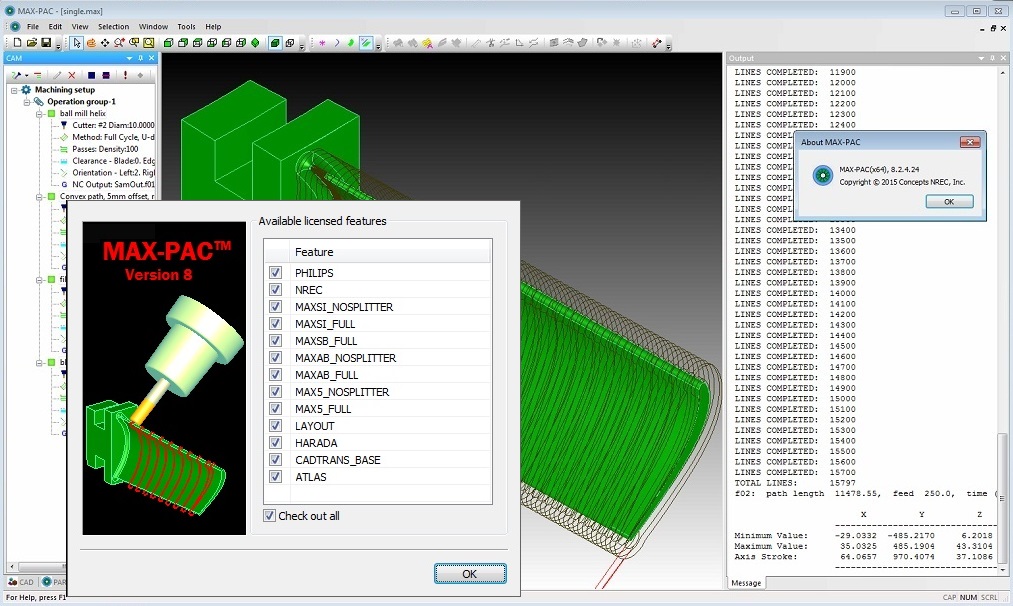The image size is (1013, 606).
Task: Open the Output panel dropdown arrow
Action: 981,58
